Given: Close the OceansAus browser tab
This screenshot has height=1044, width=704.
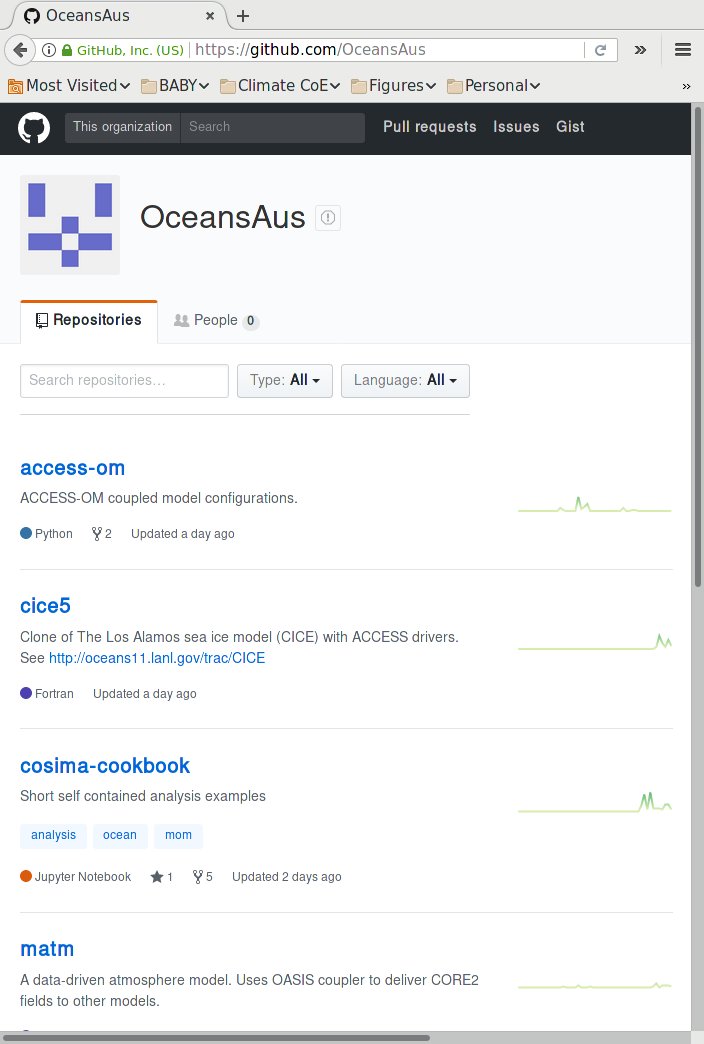Looking at the screenshot, I should click(210, 15).
